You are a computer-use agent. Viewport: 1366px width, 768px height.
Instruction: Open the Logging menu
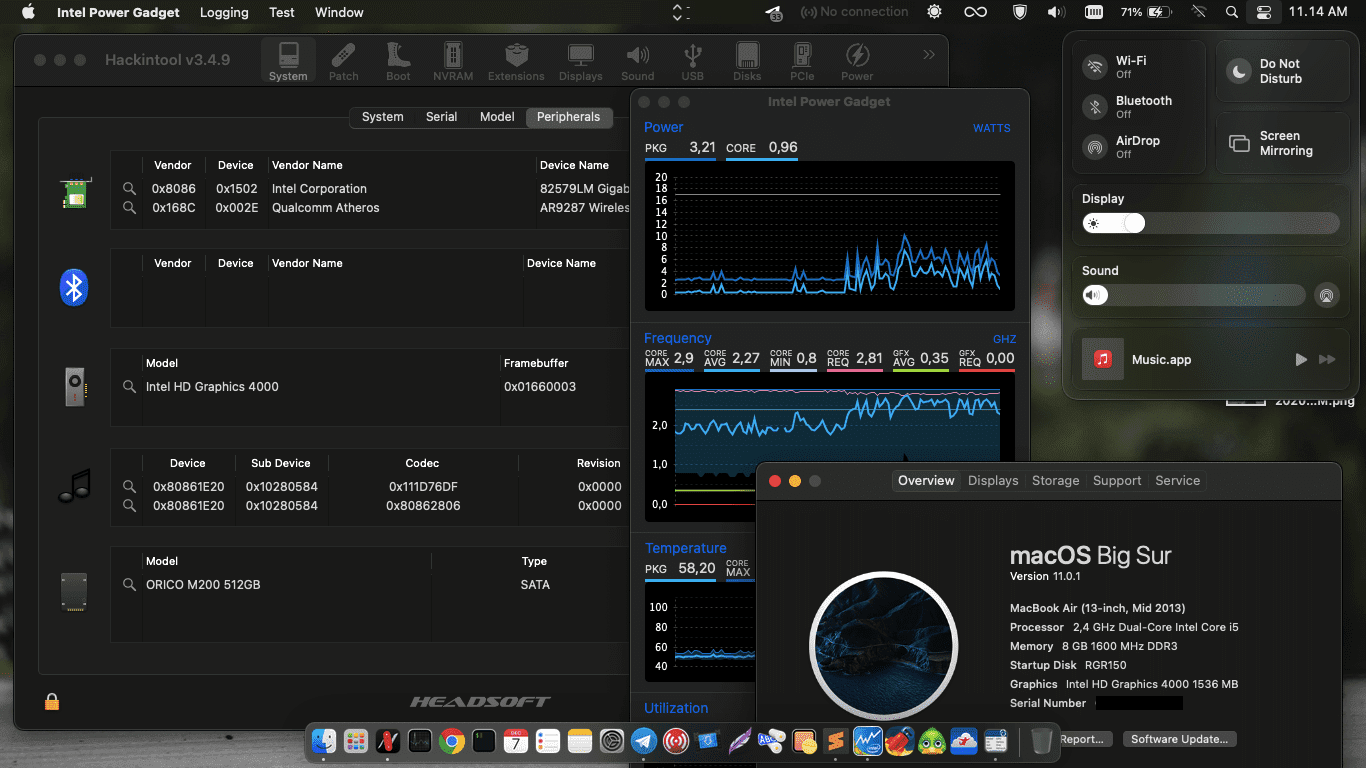[224, 12]
